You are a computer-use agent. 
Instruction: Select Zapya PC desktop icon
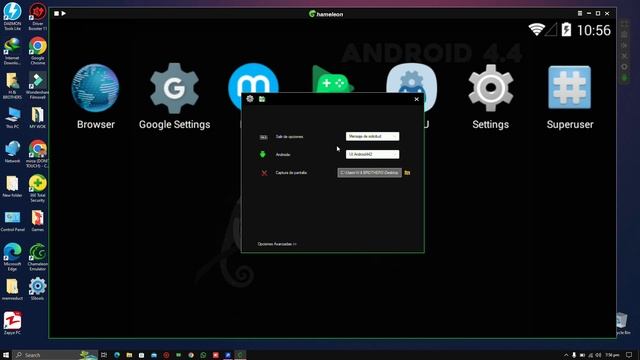pyautogui.click(x=12, y=323)
